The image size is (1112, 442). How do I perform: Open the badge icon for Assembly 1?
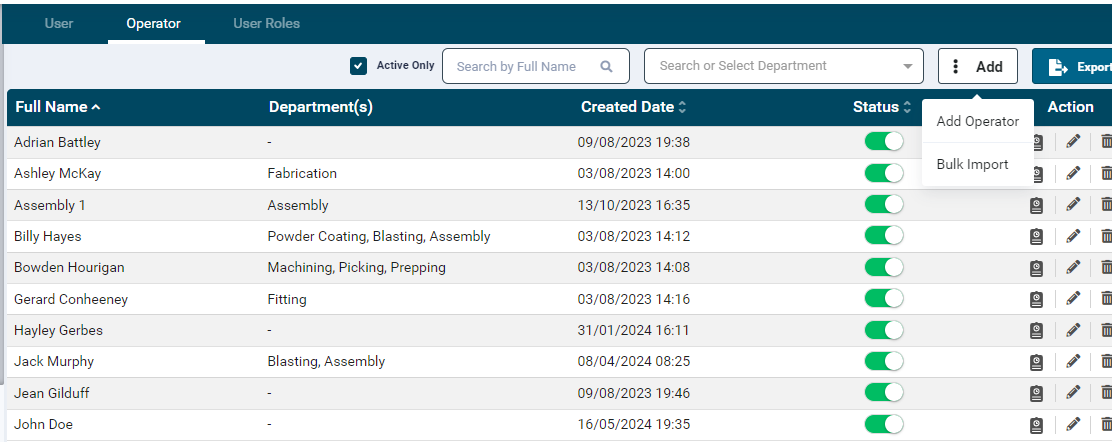pyautogui.click(x=1037, y=205)
